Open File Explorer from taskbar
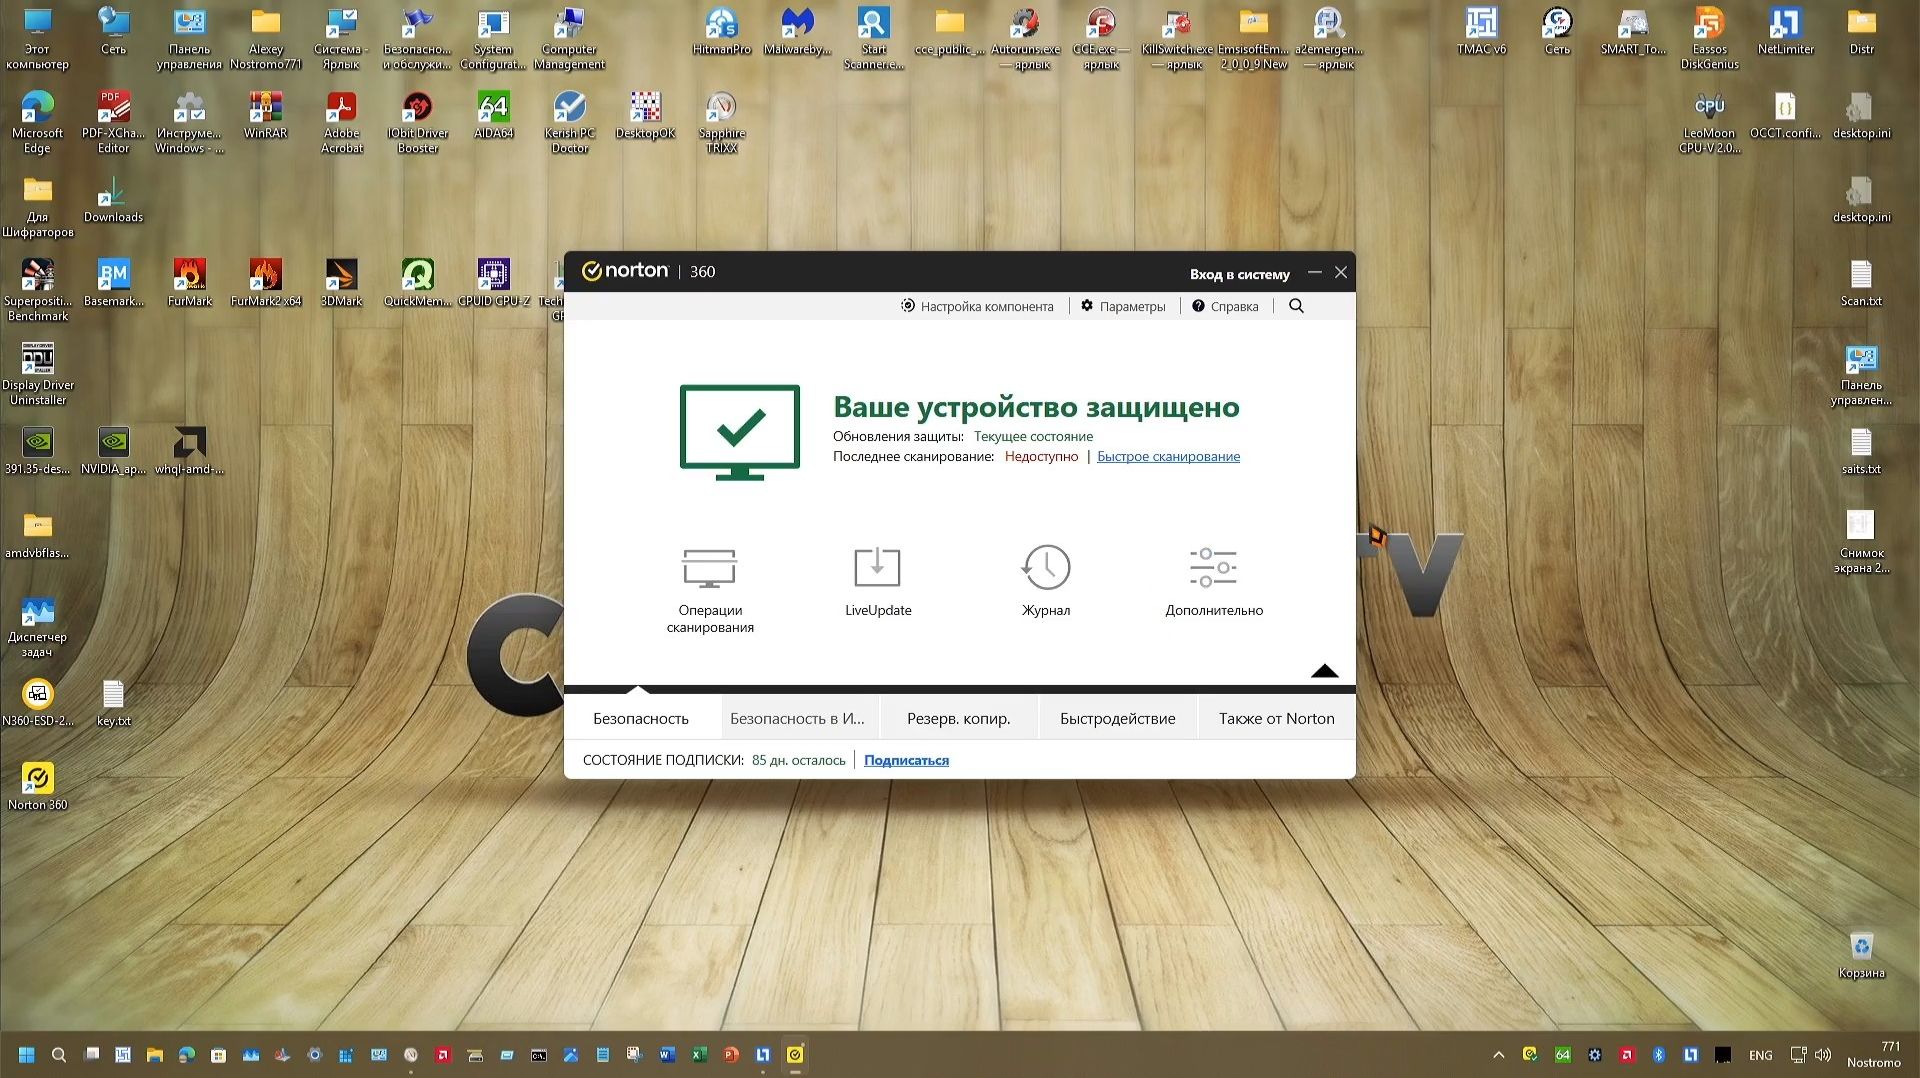Screen dimensions: 1920x1078 pyautogui.click(x=155, y=1055)
